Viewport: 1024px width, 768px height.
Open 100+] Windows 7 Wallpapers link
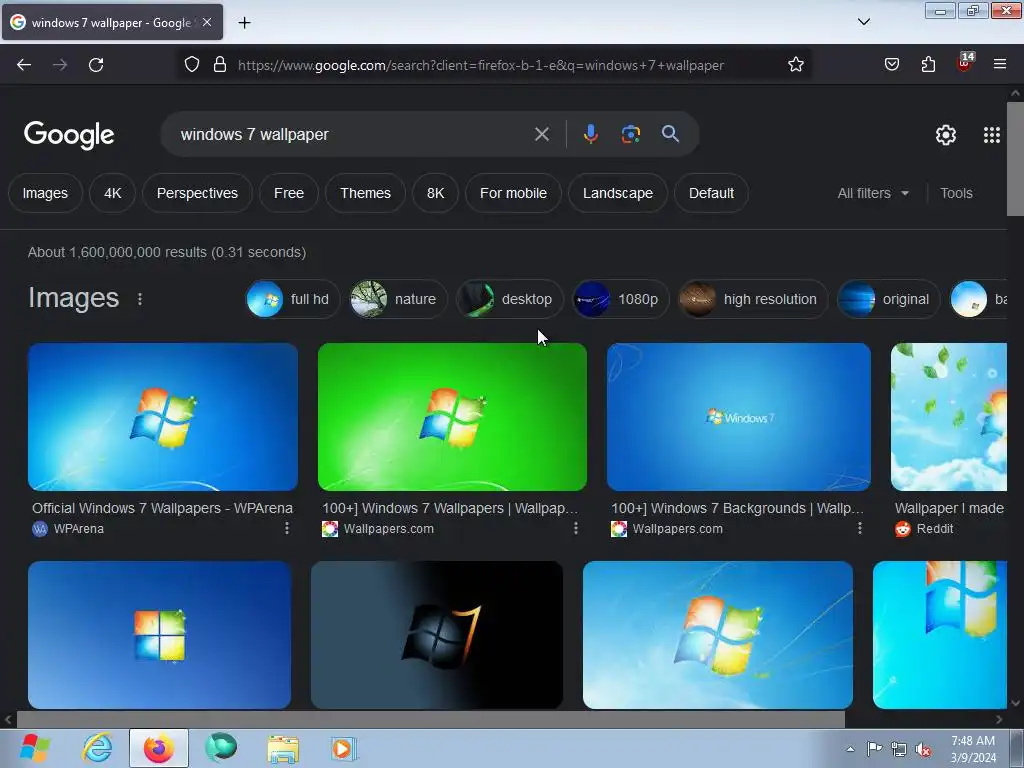coord(450,508)
